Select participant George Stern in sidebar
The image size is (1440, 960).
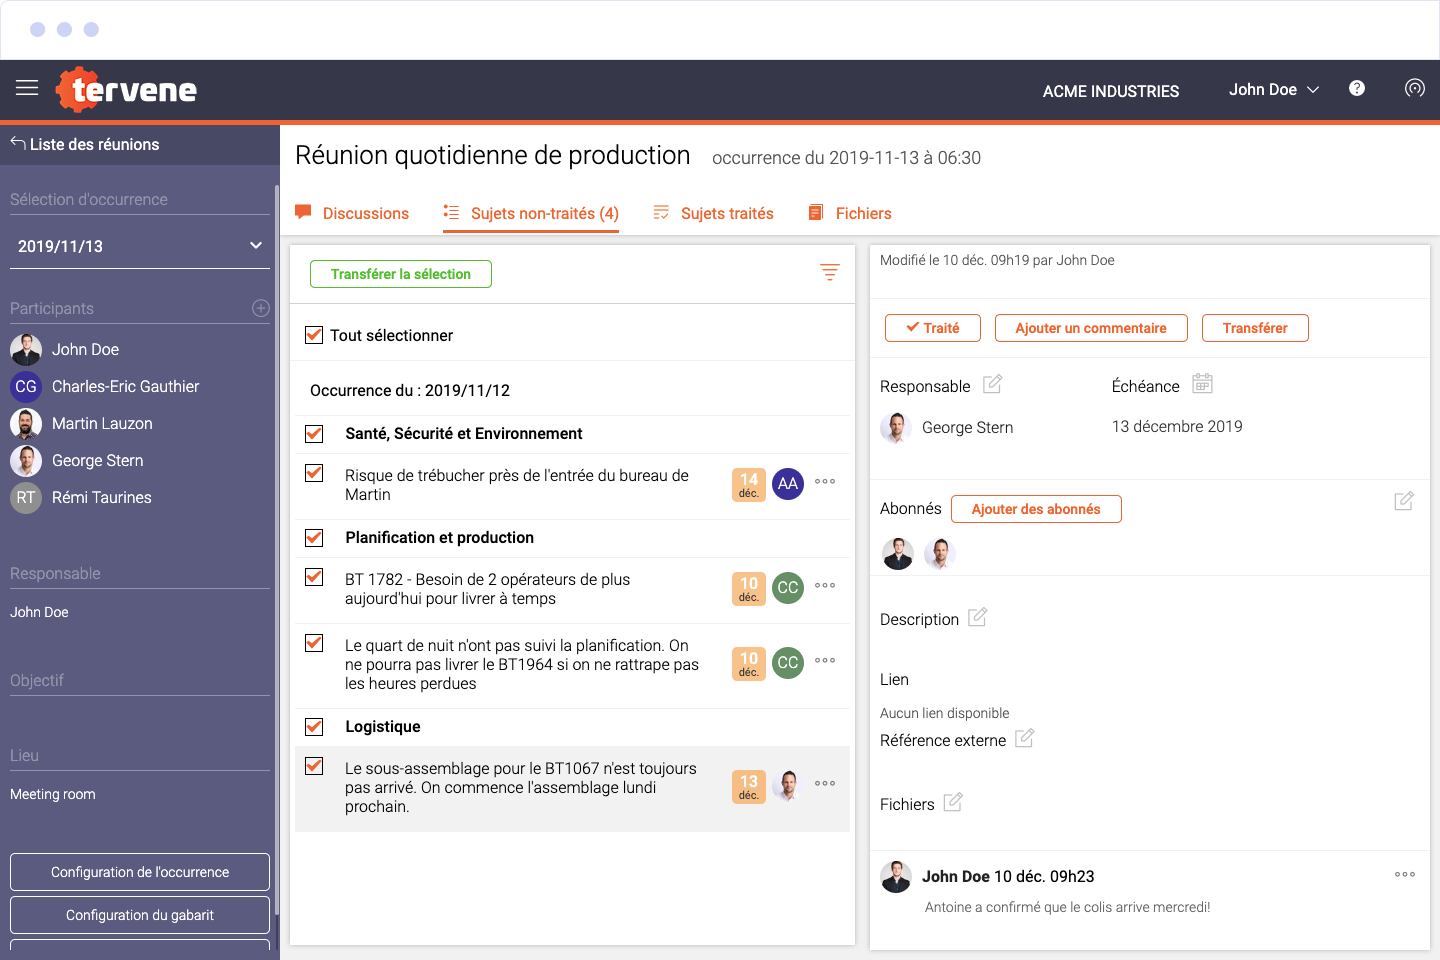tap(77, 460)
